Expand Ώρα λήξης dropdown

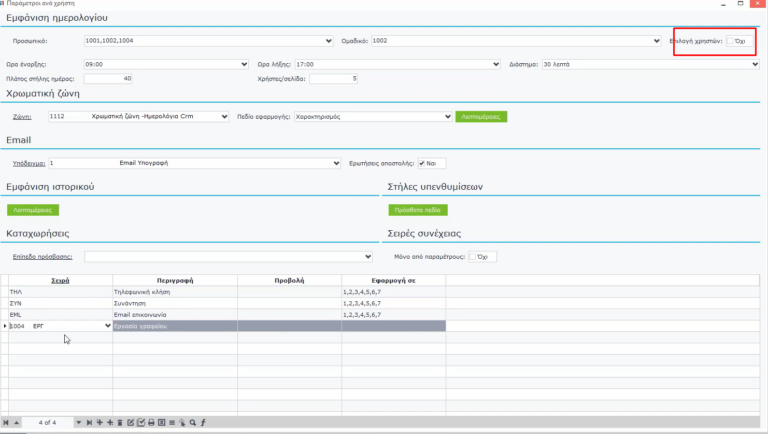point(496,64)
